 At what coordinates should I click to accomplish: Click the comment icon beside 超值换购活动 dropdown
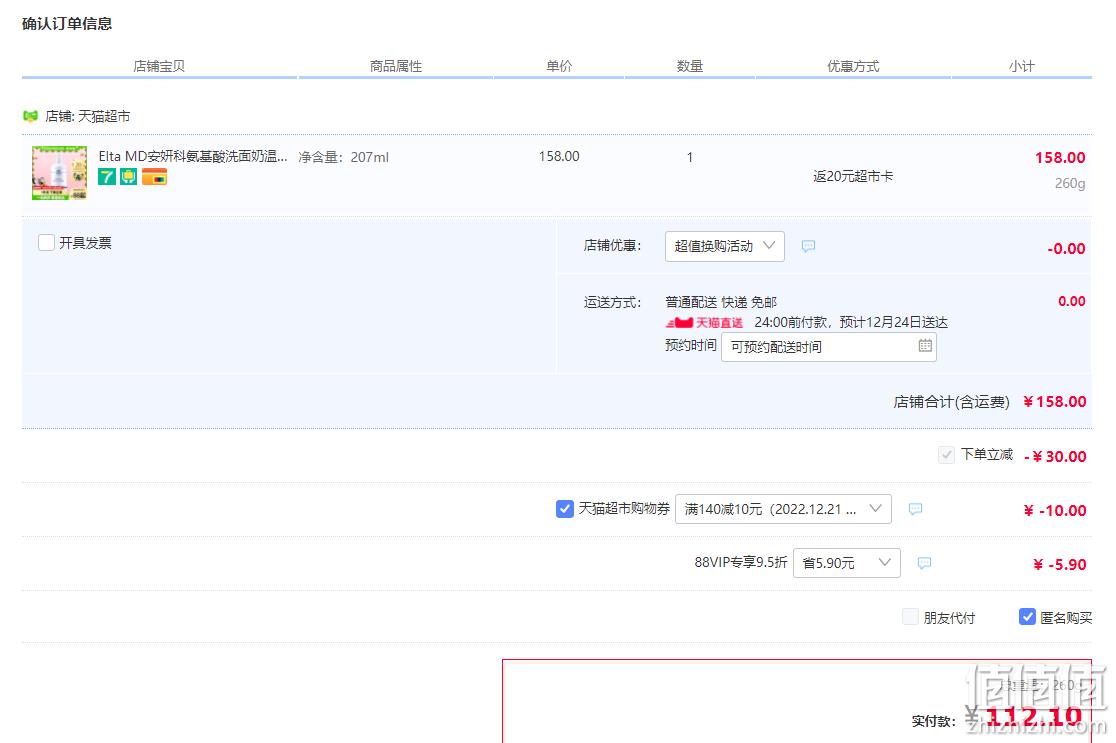click(x=809, y=246)
